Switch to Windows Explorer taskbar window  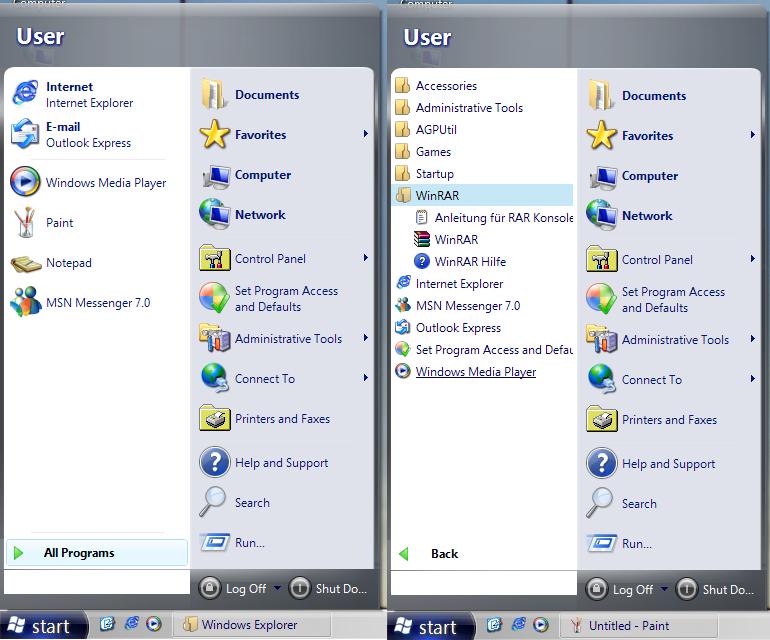click(x=249, y=625)
